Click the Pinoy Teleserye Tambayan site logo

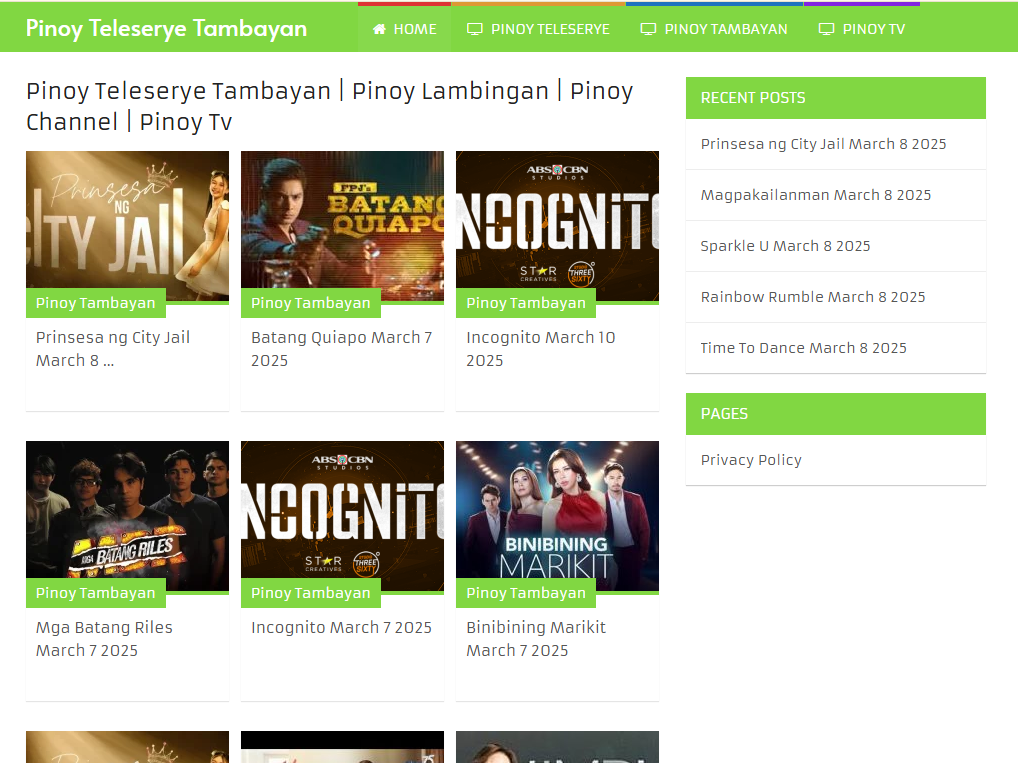coord(166,29)
